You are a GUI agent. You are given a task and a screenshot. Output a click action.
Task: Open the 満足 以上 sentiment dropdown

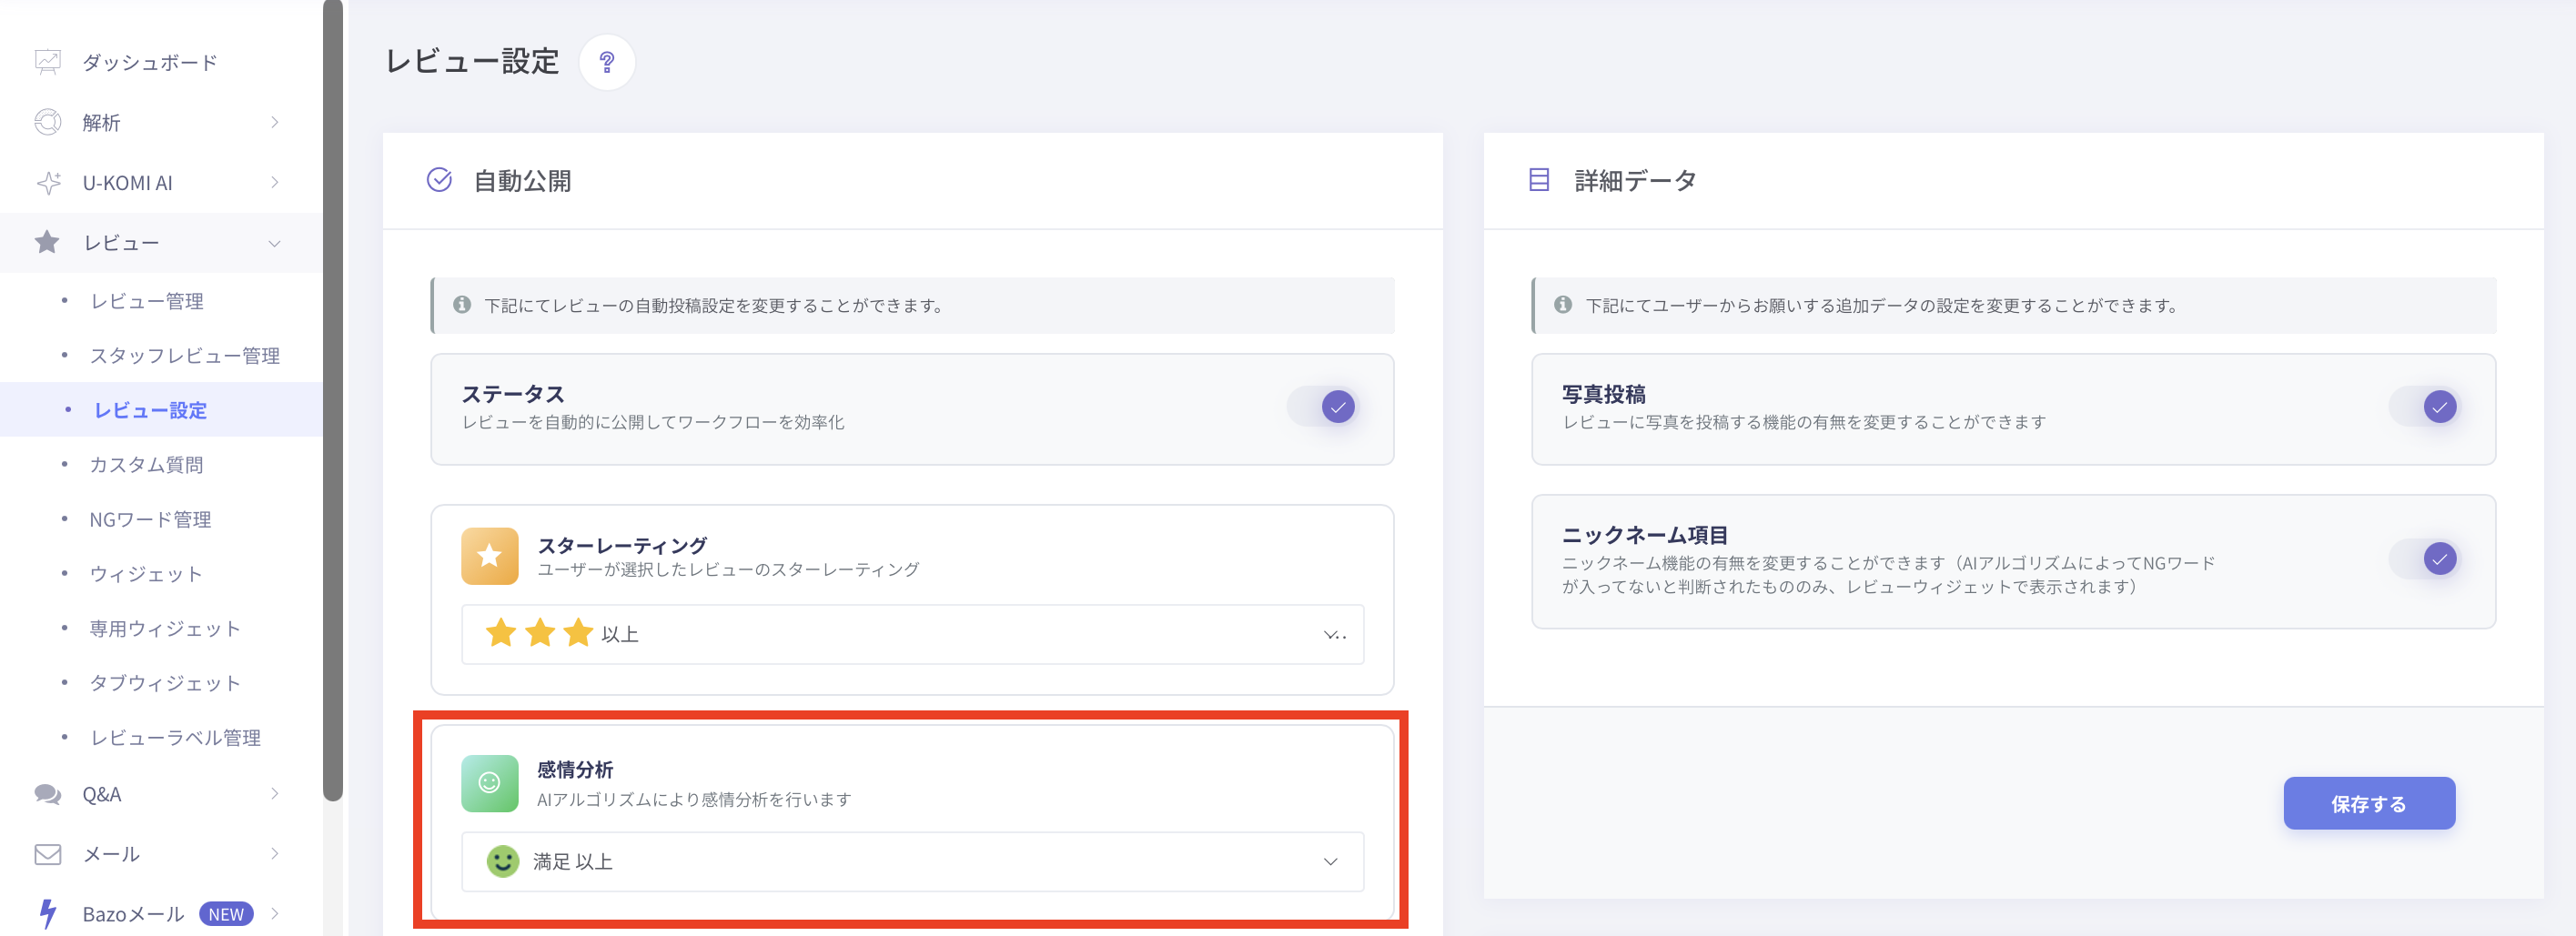click(x=911, y=861)
